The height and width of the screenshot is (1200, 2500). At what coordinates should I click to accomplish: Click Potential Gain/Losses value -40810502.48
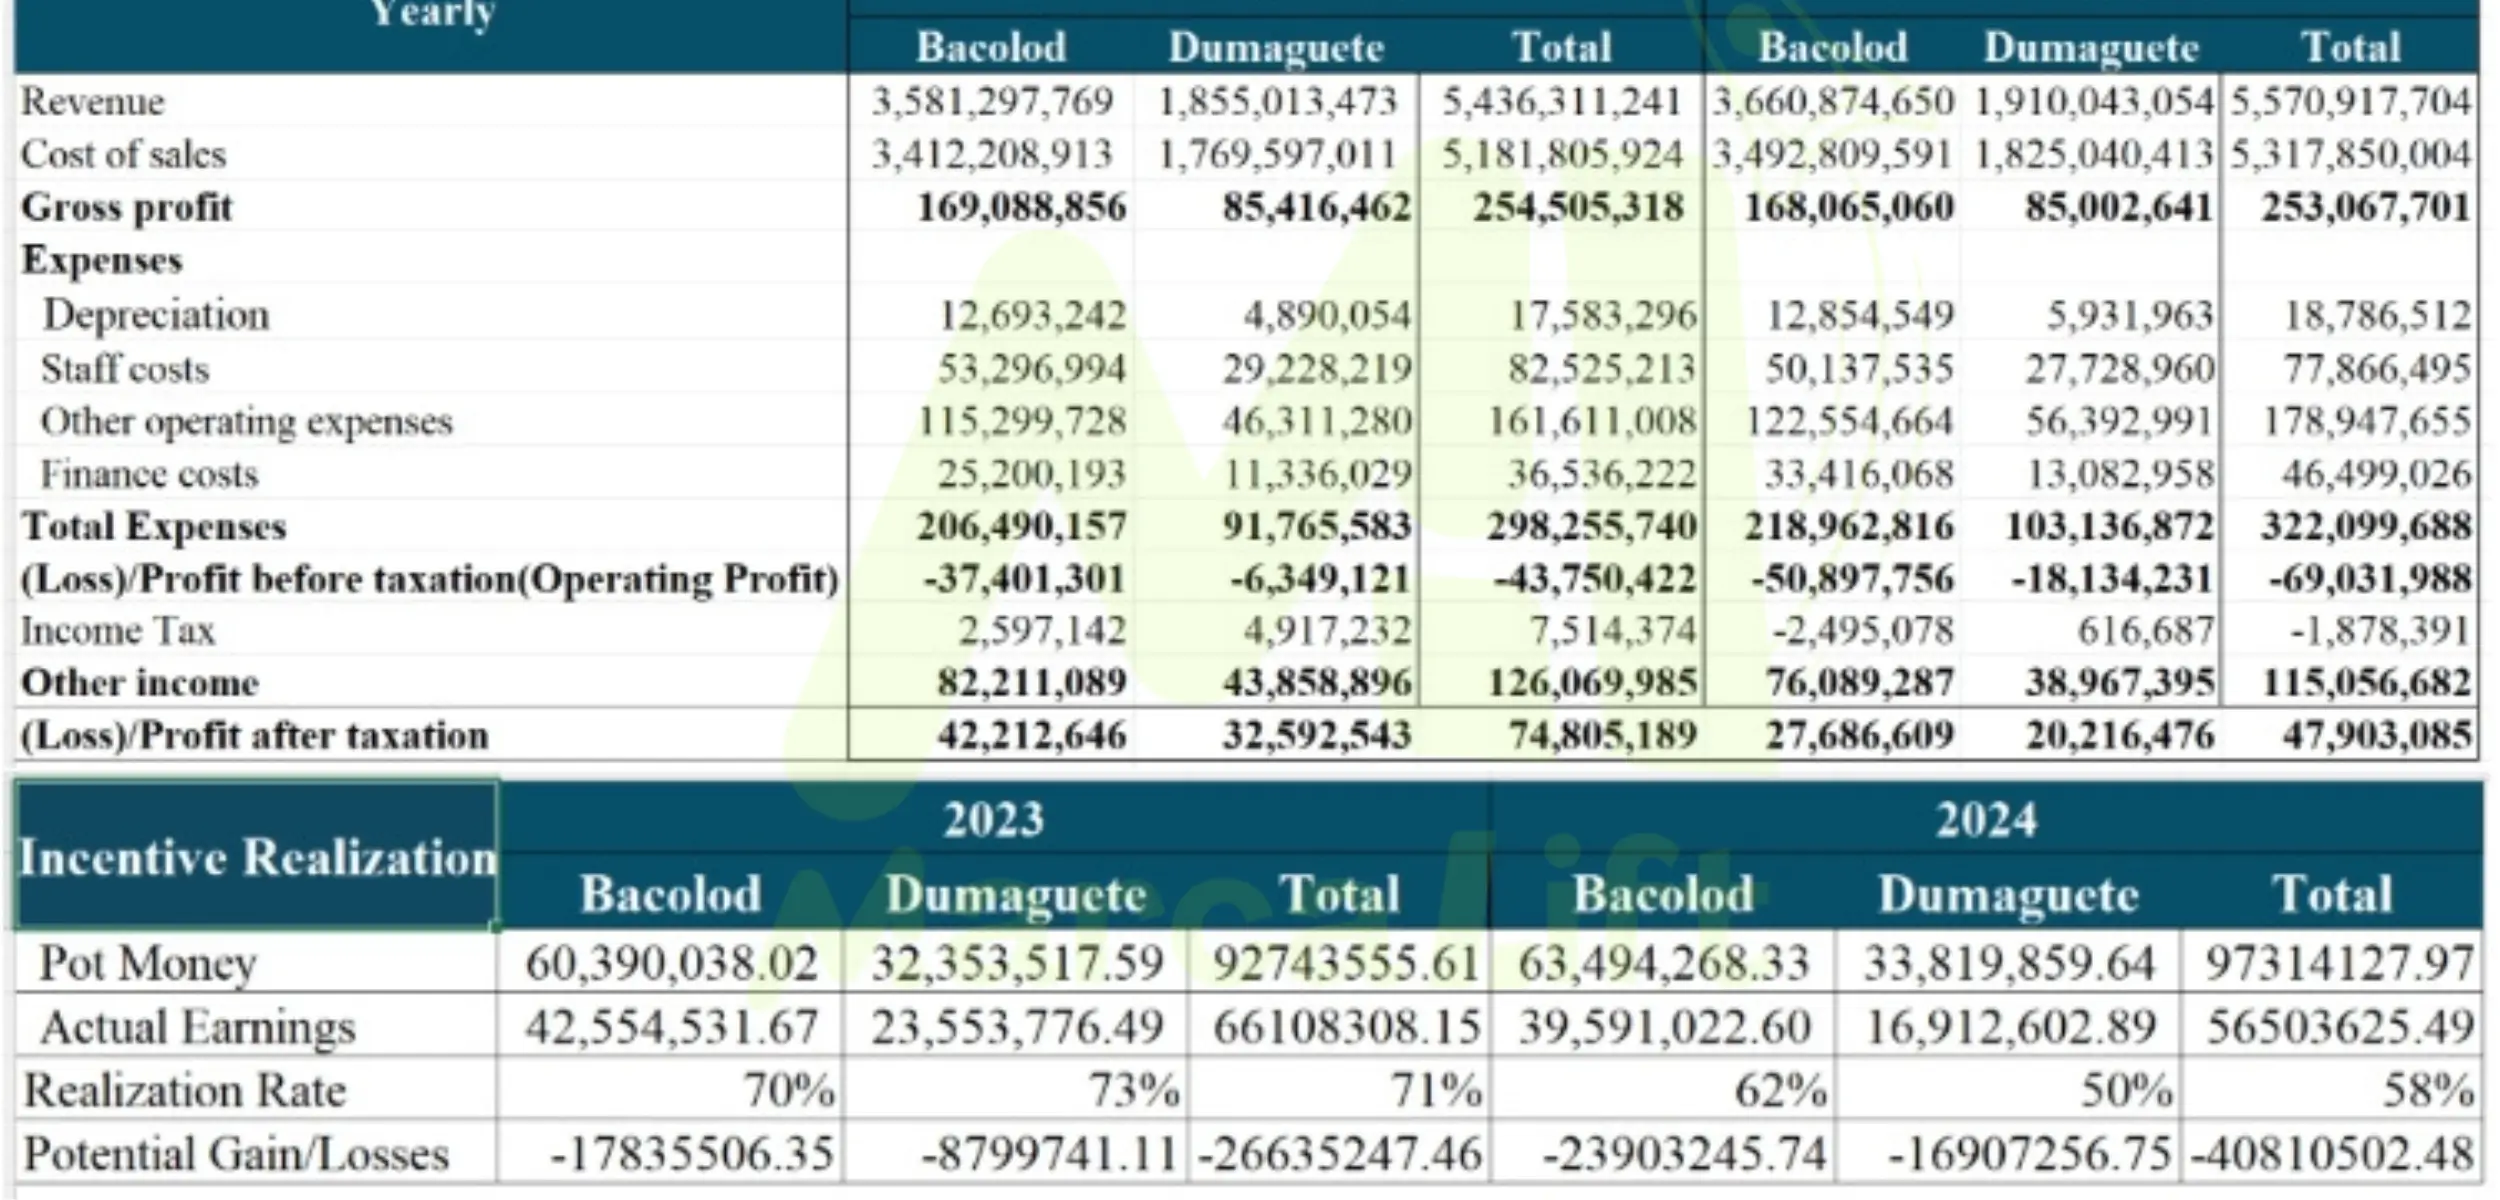pyautogui.click(x=2331, y=1154)
